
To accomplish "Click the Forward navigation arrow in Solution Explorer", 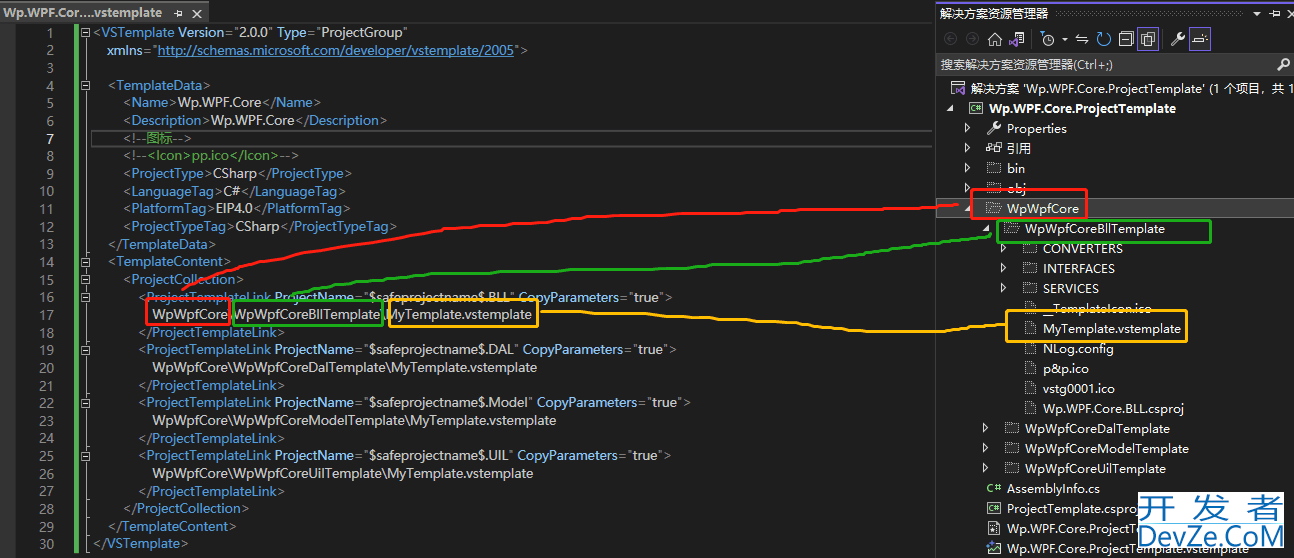I will [x=971, y=39].
